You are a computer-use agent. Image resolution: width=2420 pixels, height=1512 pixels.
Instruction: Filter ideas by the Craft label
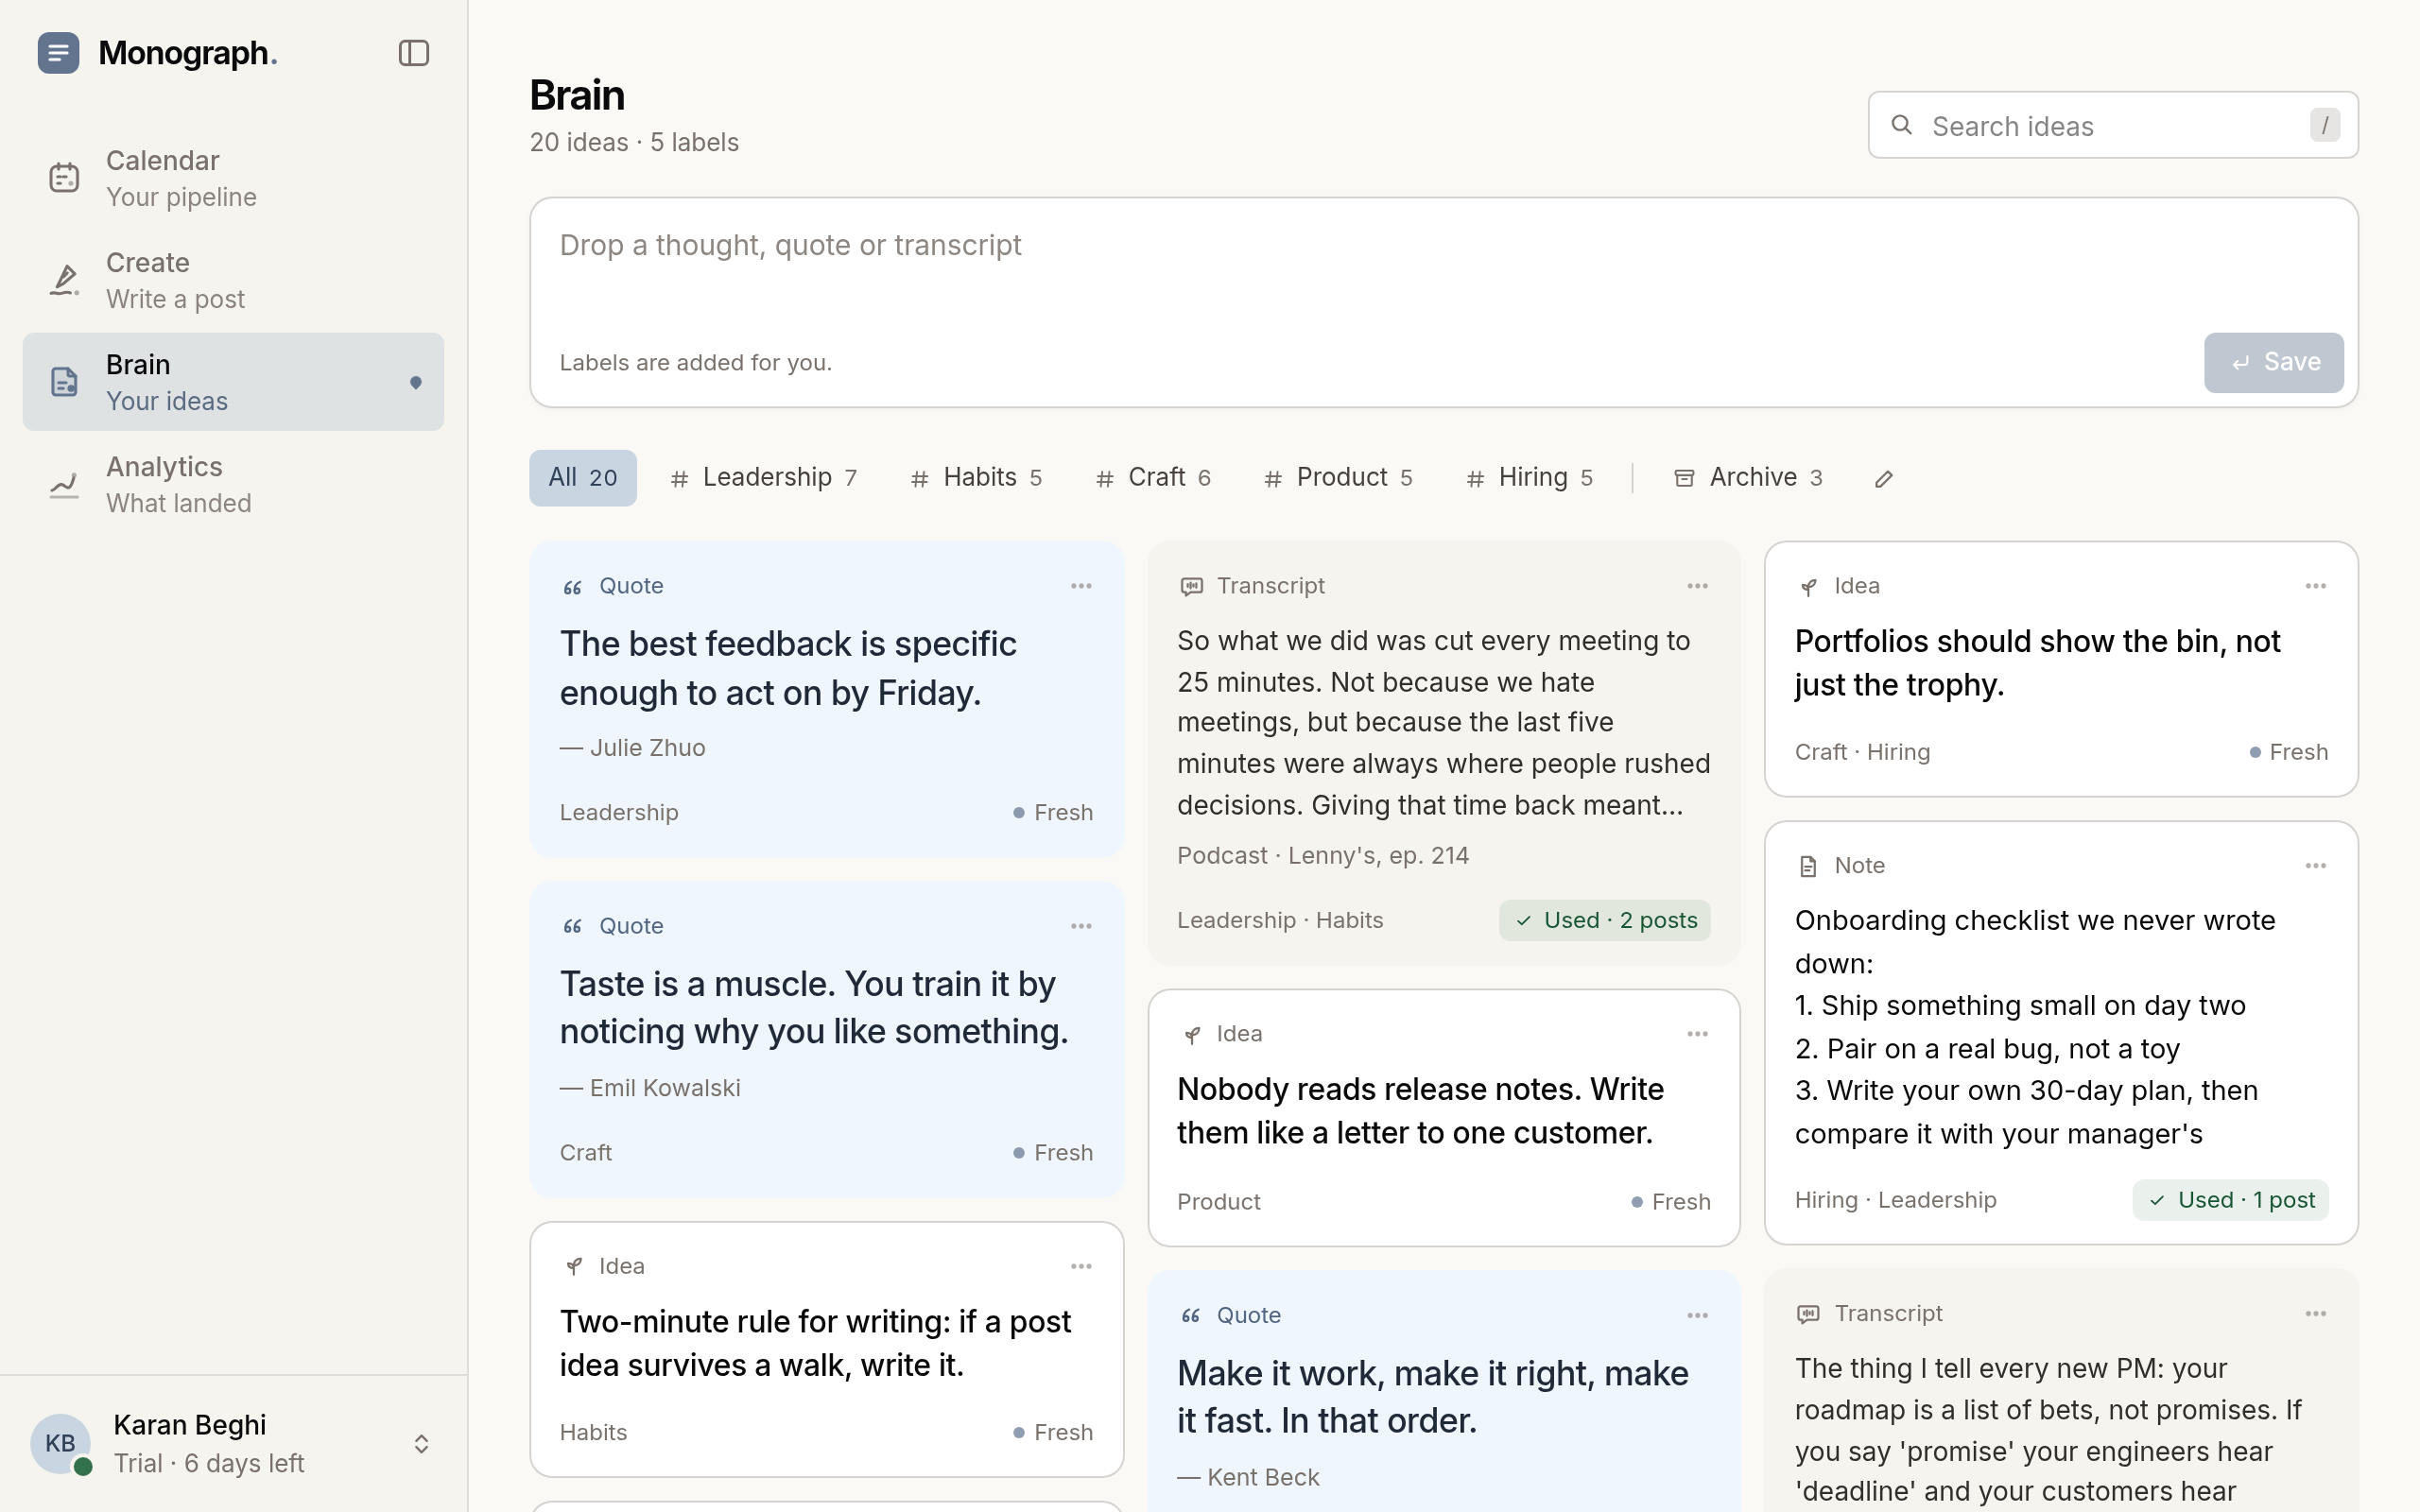(x=1153, y=478)
